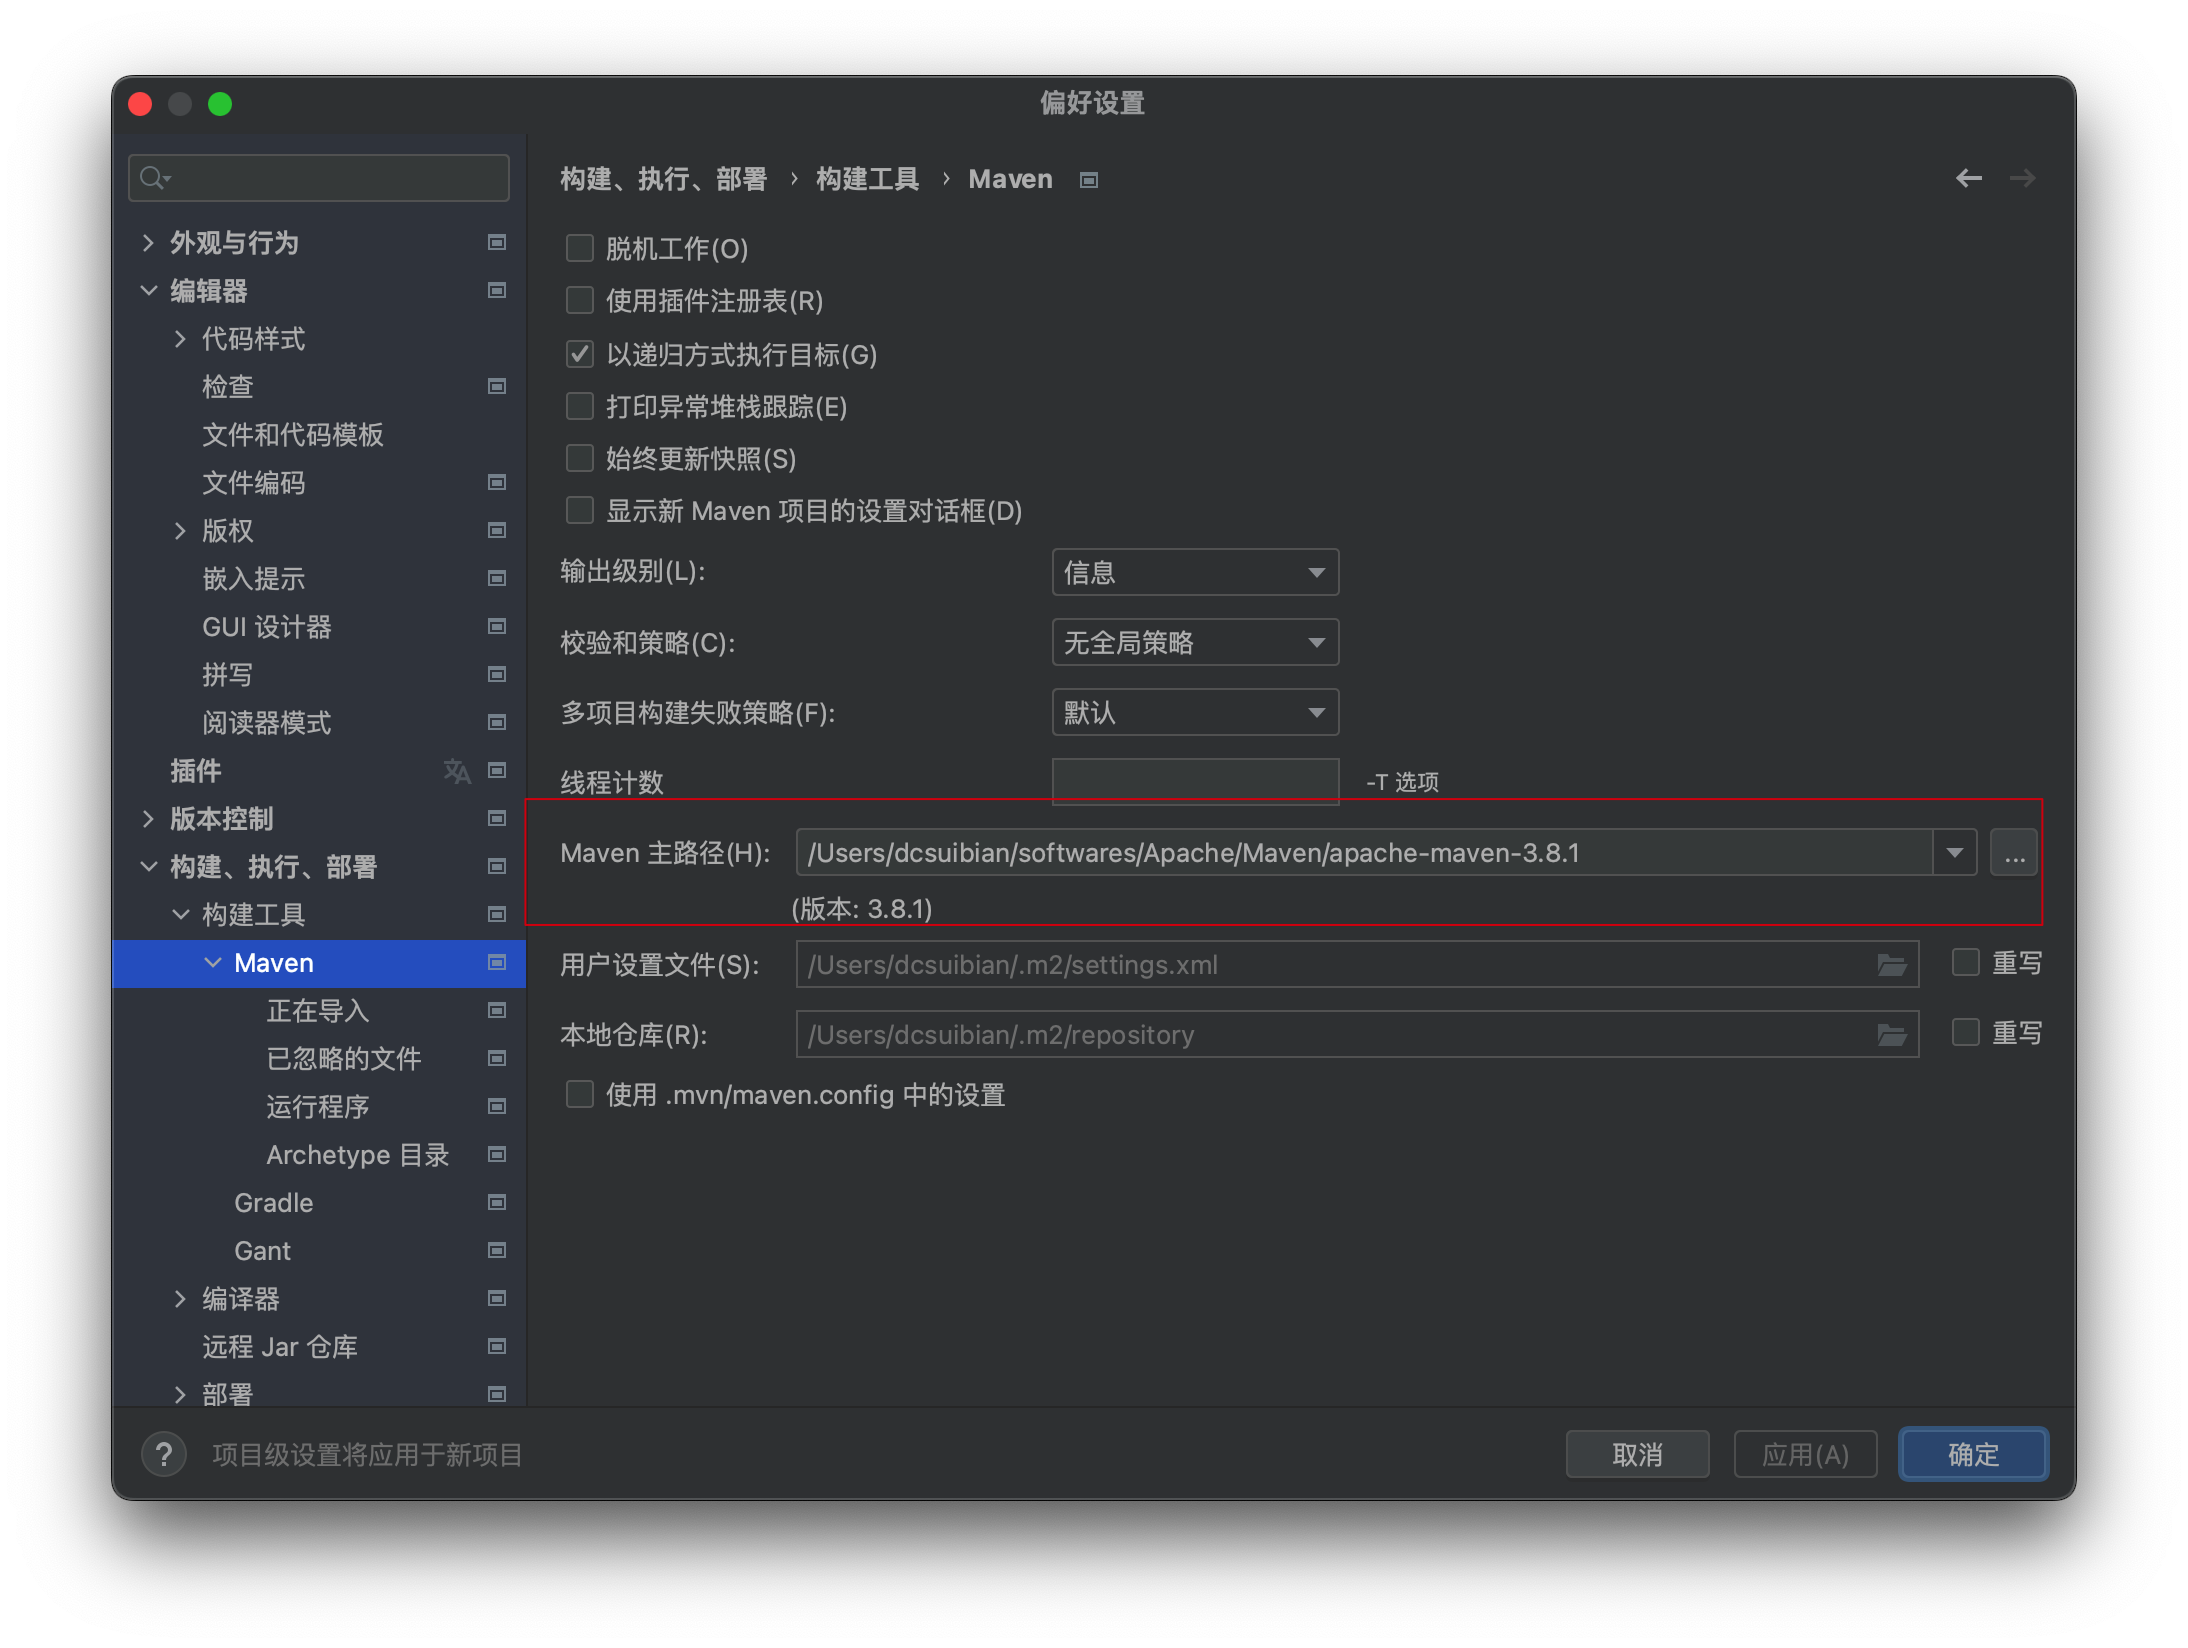
Task: Enable 始终更新快照(S) checkbox
Action: (580, 458)
